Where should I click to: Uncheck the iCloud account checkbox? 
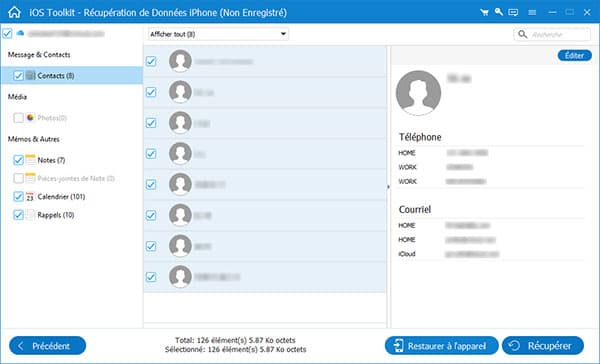[x=7, y=33]
